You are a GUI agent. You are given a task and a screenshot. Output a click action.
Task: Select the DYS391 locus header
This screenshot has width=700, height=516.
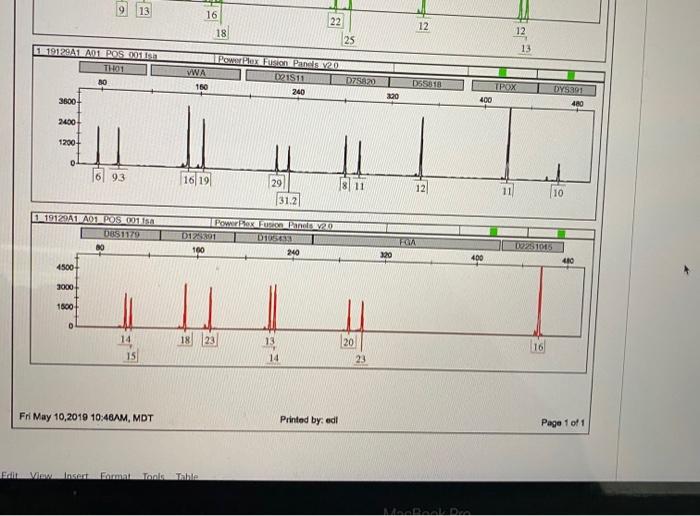(x=567, y=89)
